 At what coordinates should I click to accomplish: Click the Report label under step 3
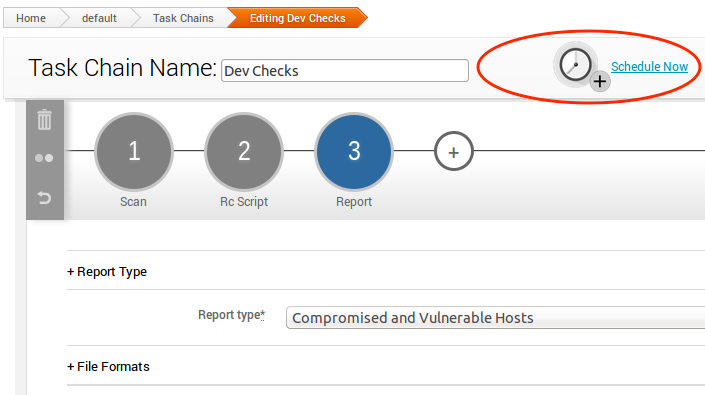pos(354,202)
